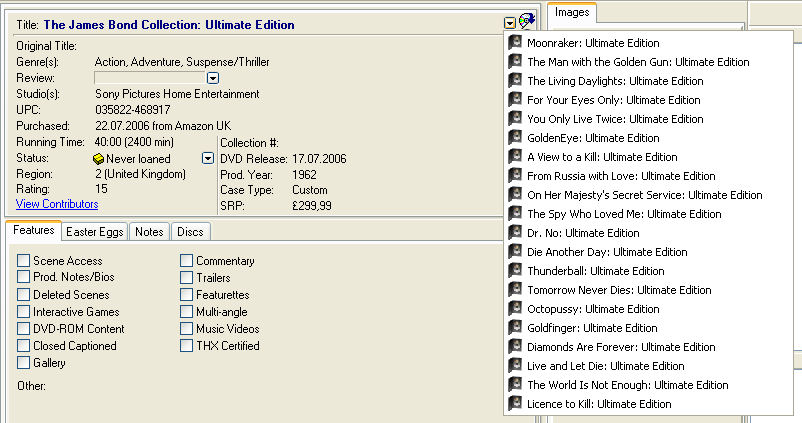The height and width of the screenshot is (423, 802).
Task: Click the Live and Let Die icon
Action: pos(515,365)
